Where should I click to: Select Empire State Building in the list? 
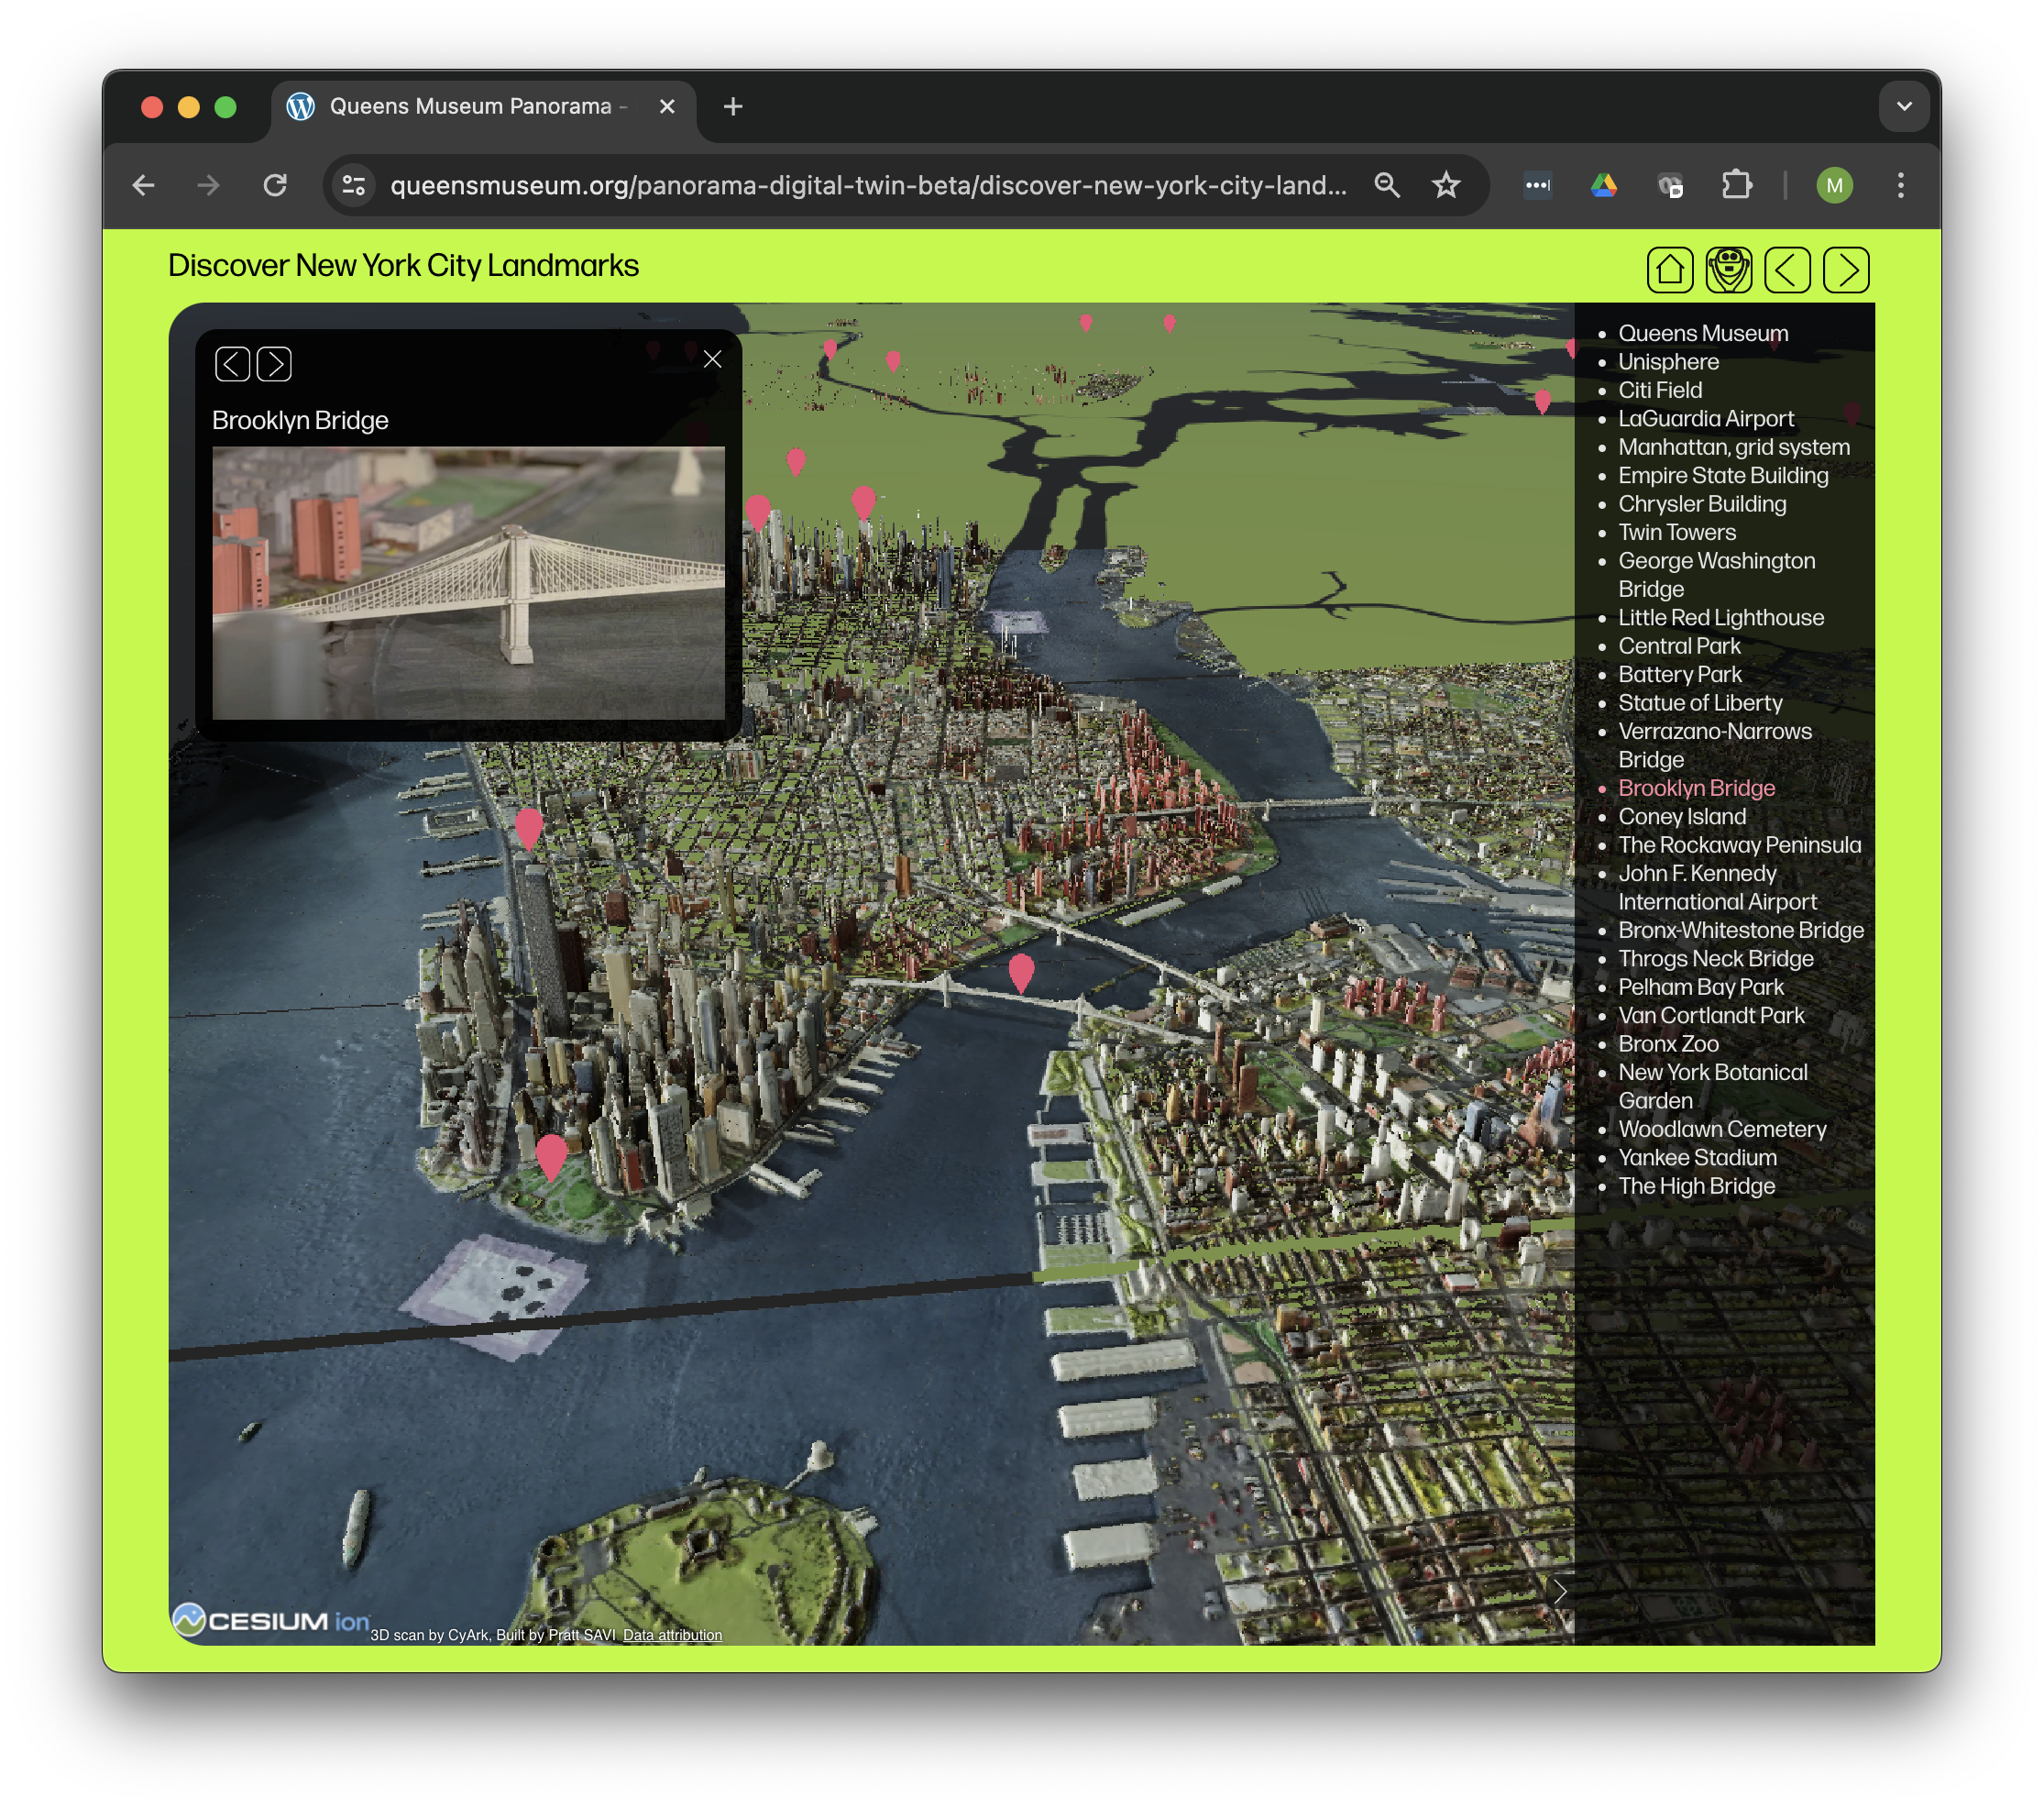(1723, 475)
